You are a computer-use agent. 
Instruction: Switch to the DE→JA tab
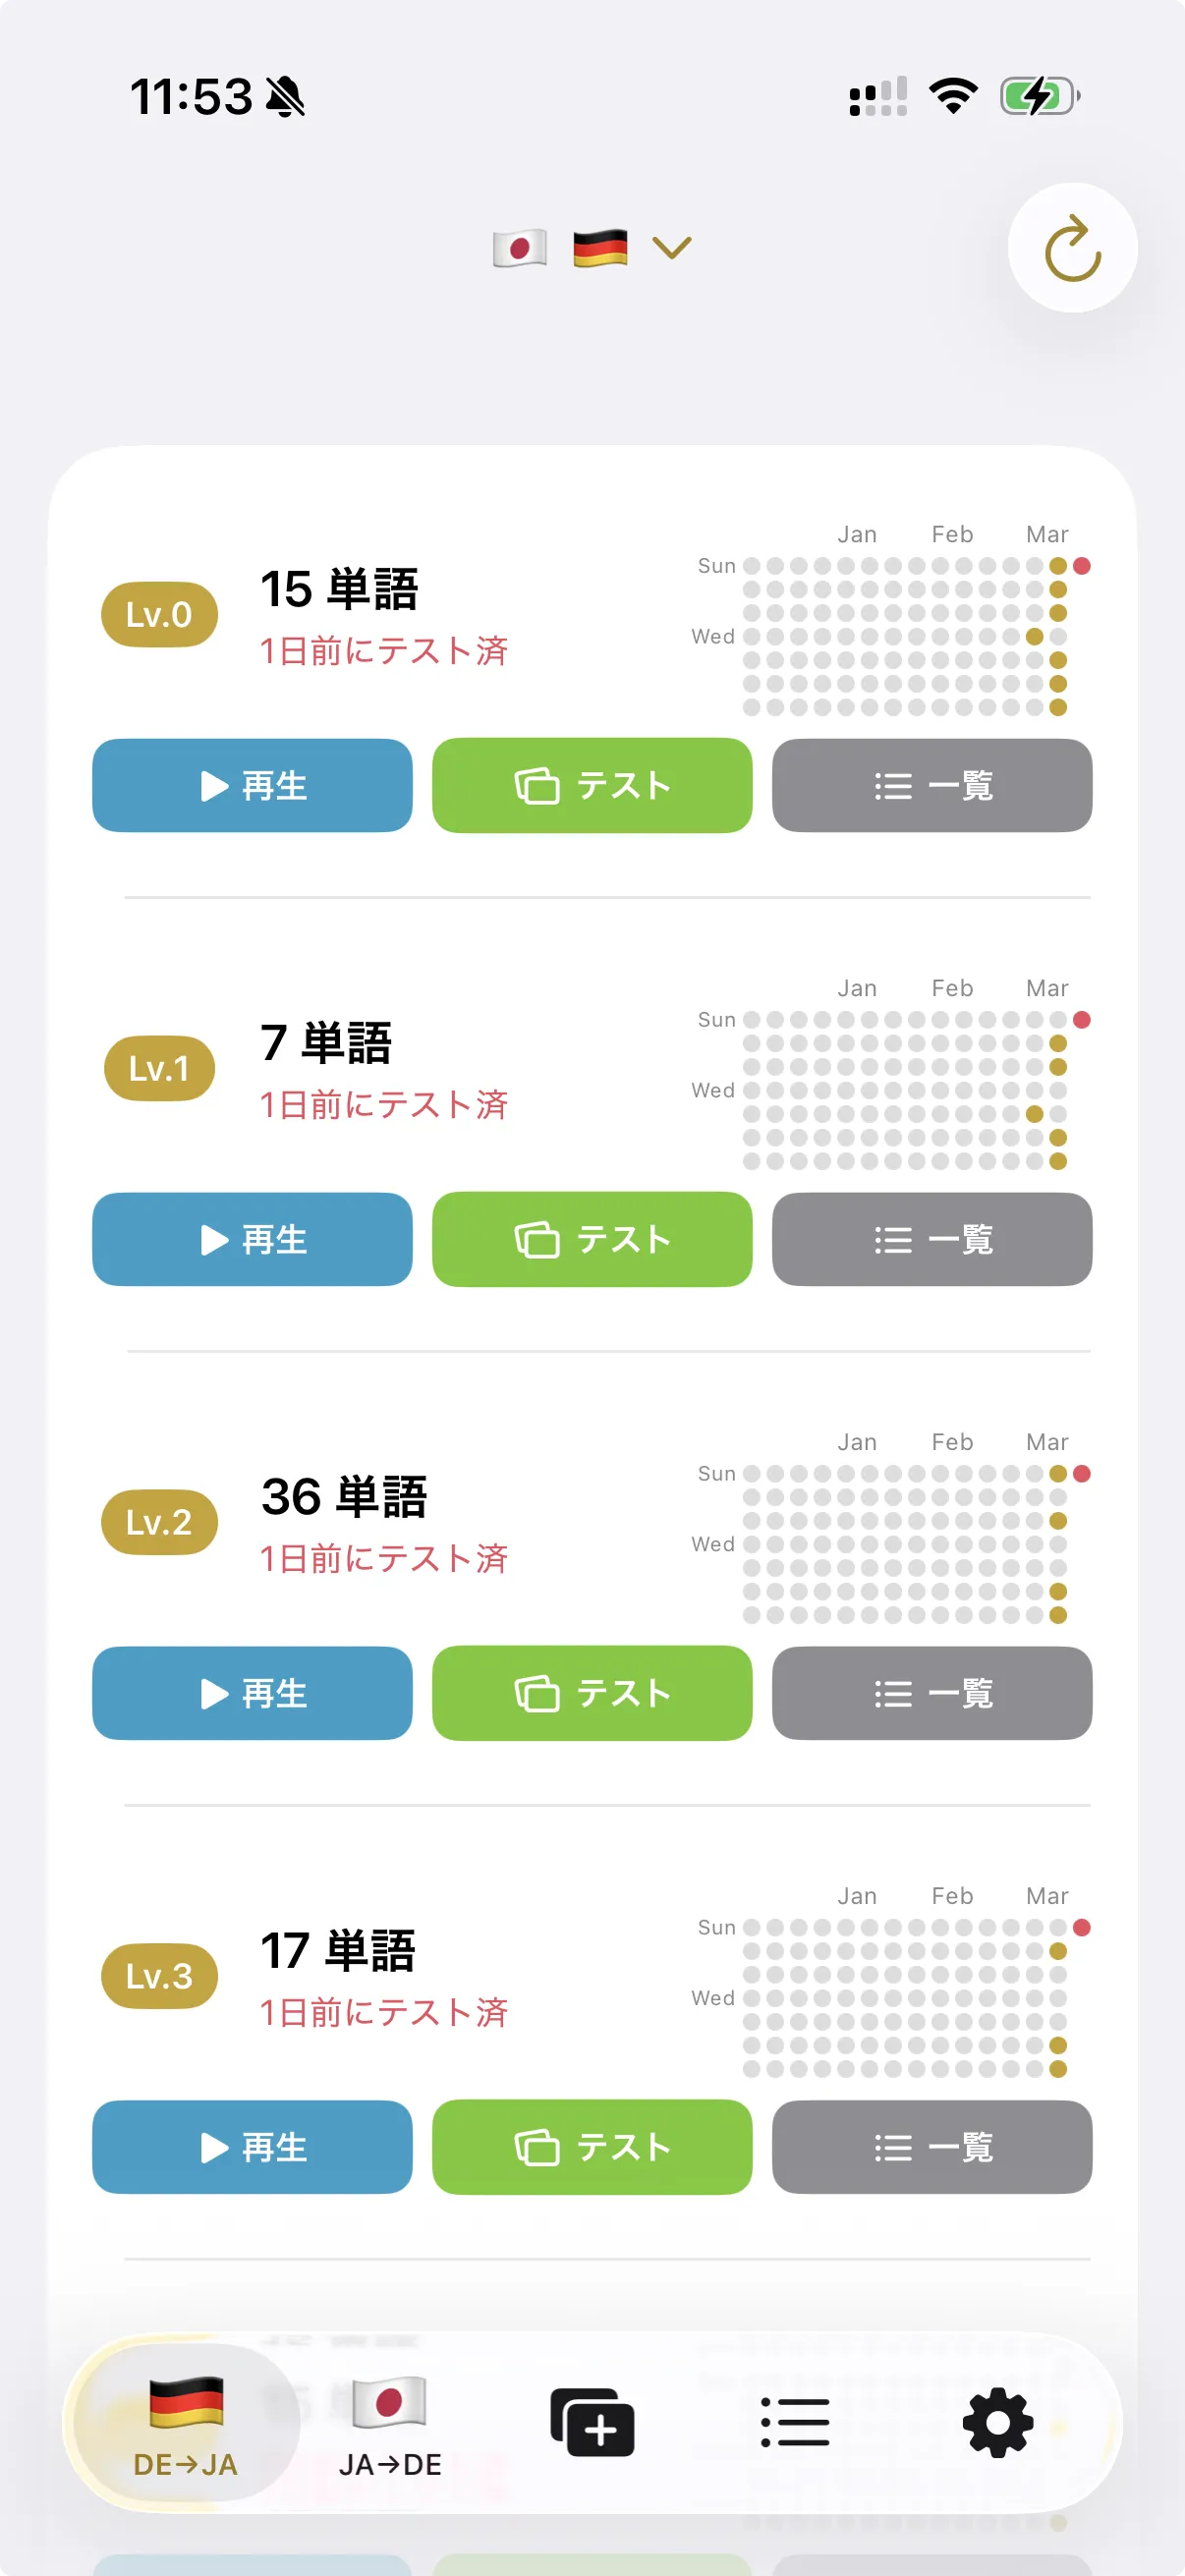coord(186,2424)
